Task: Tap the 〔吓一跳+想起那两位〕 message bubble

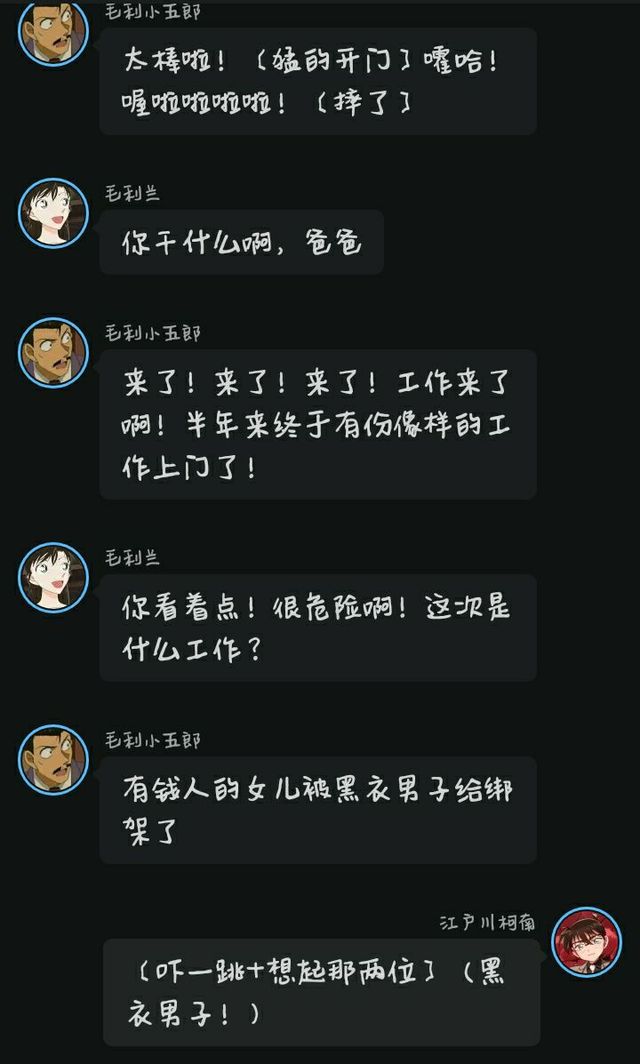Action: (322, 993)
